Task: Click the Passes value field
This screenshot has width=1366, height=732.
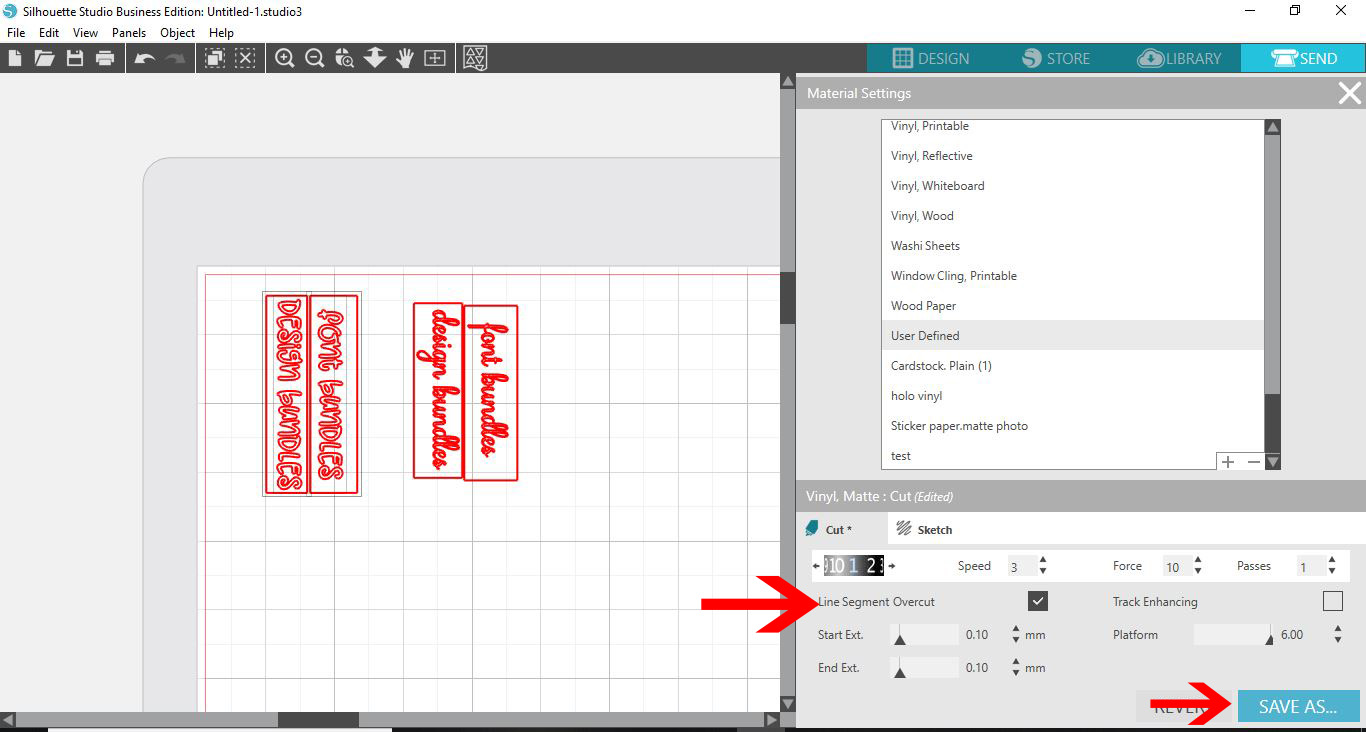Action: click(1310, 567)
